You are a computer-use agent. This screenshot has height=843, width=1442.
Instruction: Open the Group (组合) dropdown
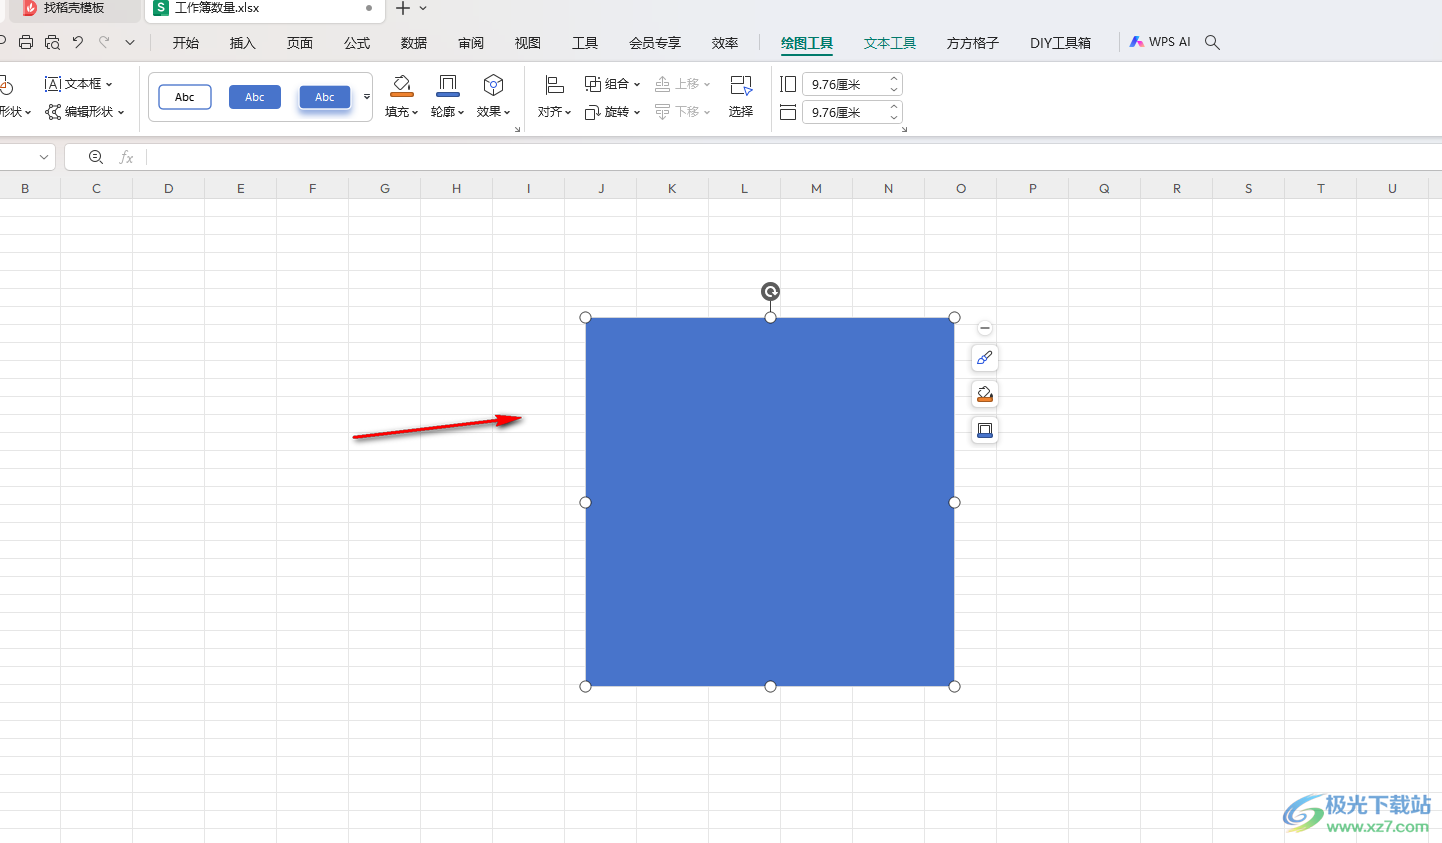coord(612,84)
